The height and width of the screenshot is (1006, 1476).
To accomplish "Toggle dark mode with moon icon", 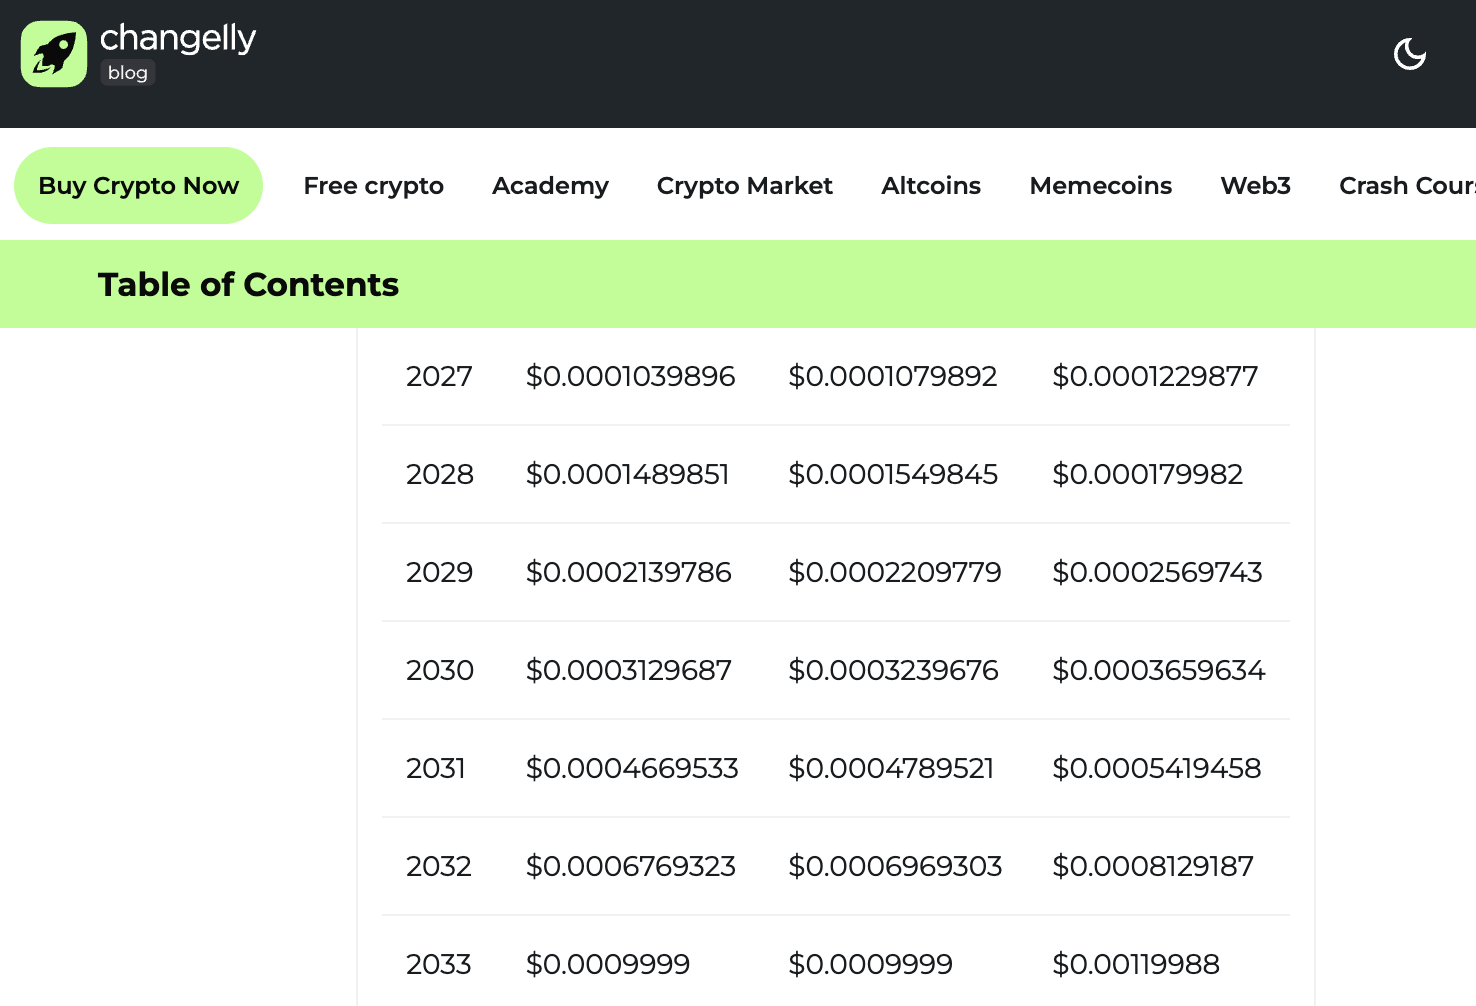I will point(1409,54).
